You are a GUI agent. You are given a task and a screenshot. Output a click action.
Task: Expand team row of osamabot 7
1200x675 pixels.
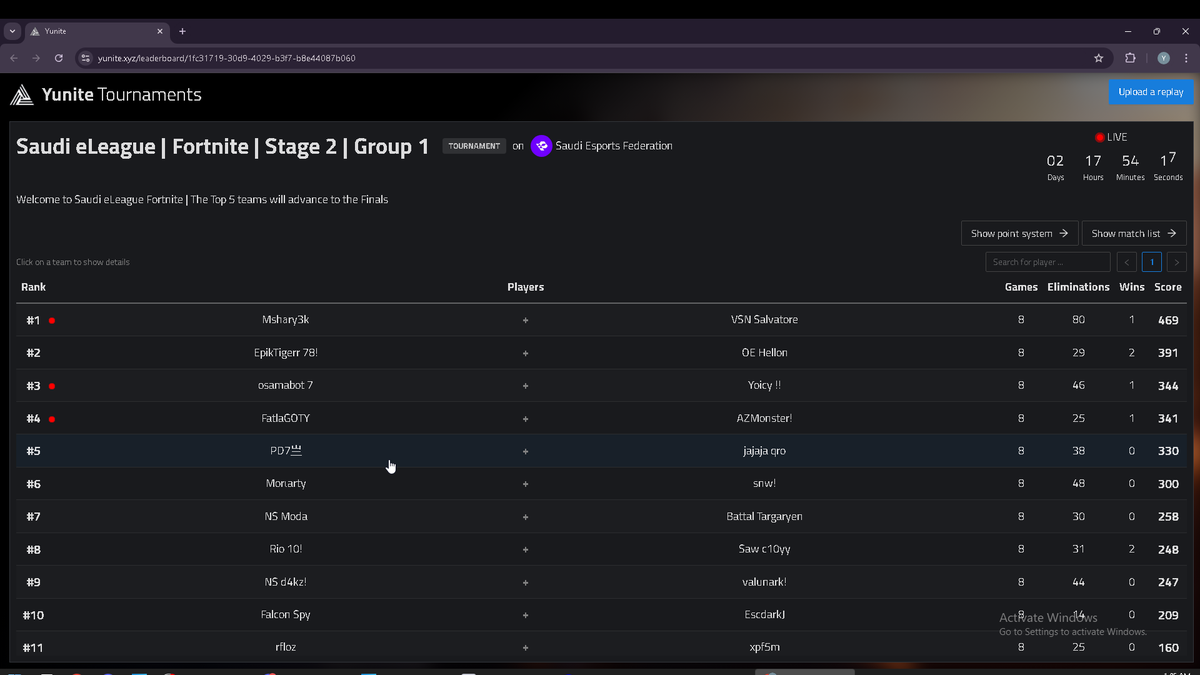point(600,385)
